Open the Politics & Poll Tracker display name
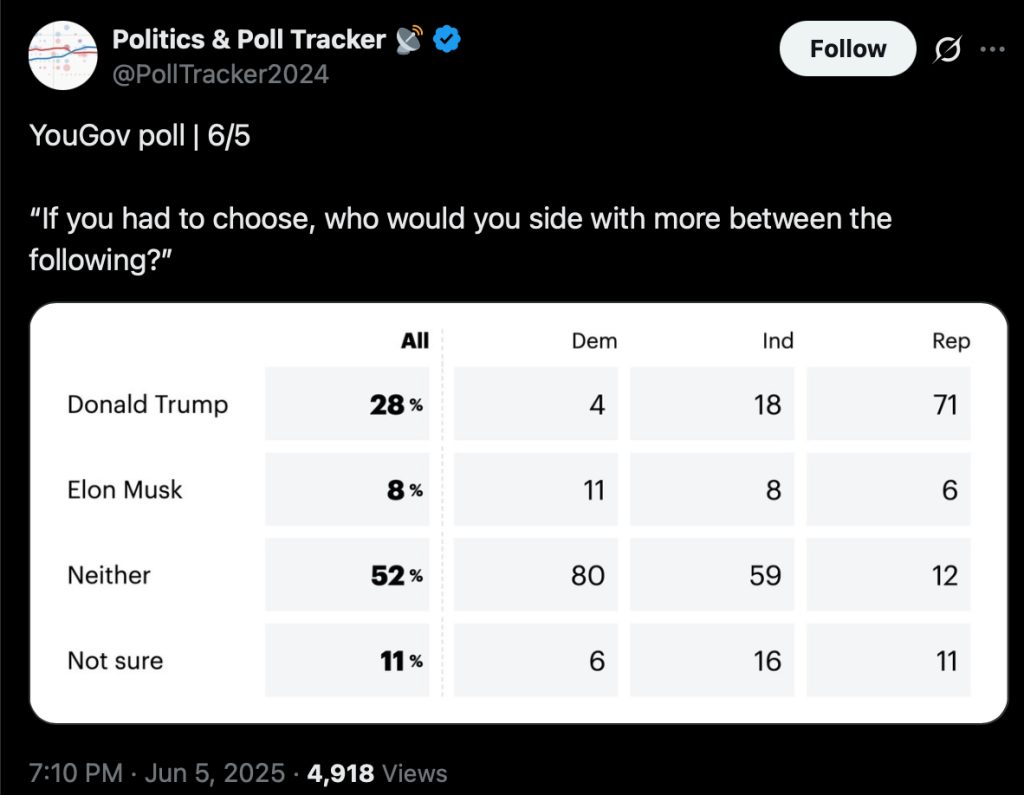The image size is (1024, 795). pos(248,40)
